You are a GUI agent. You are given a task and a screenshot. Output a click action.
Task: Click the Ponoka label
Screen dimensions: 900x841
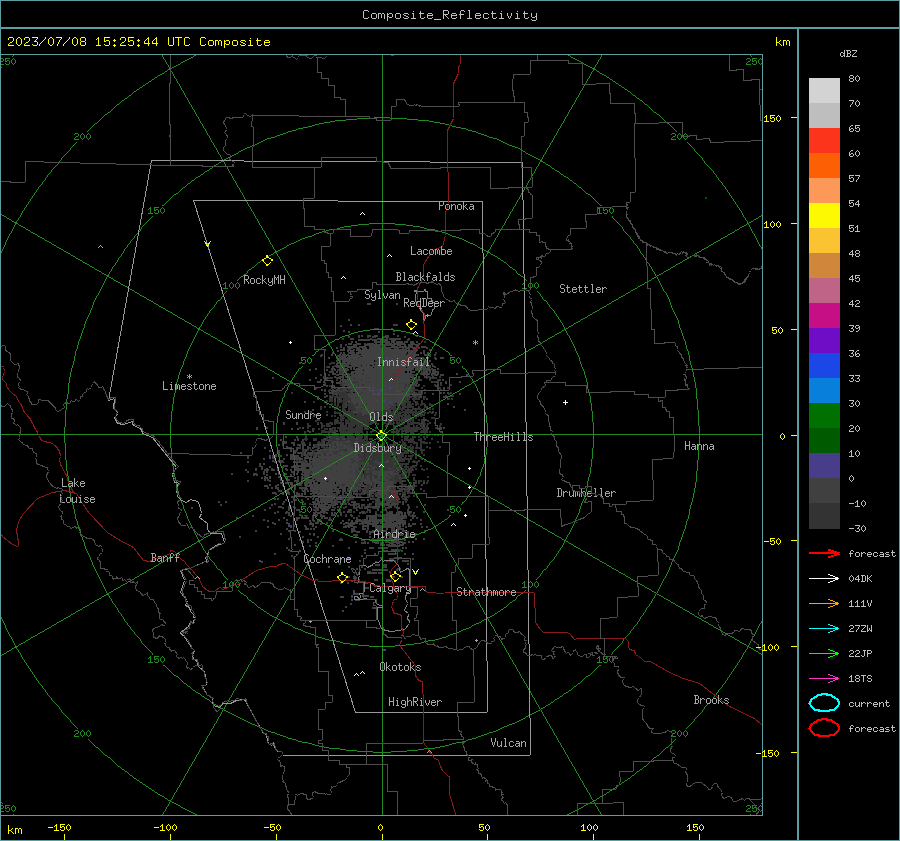tap(456, 207)
